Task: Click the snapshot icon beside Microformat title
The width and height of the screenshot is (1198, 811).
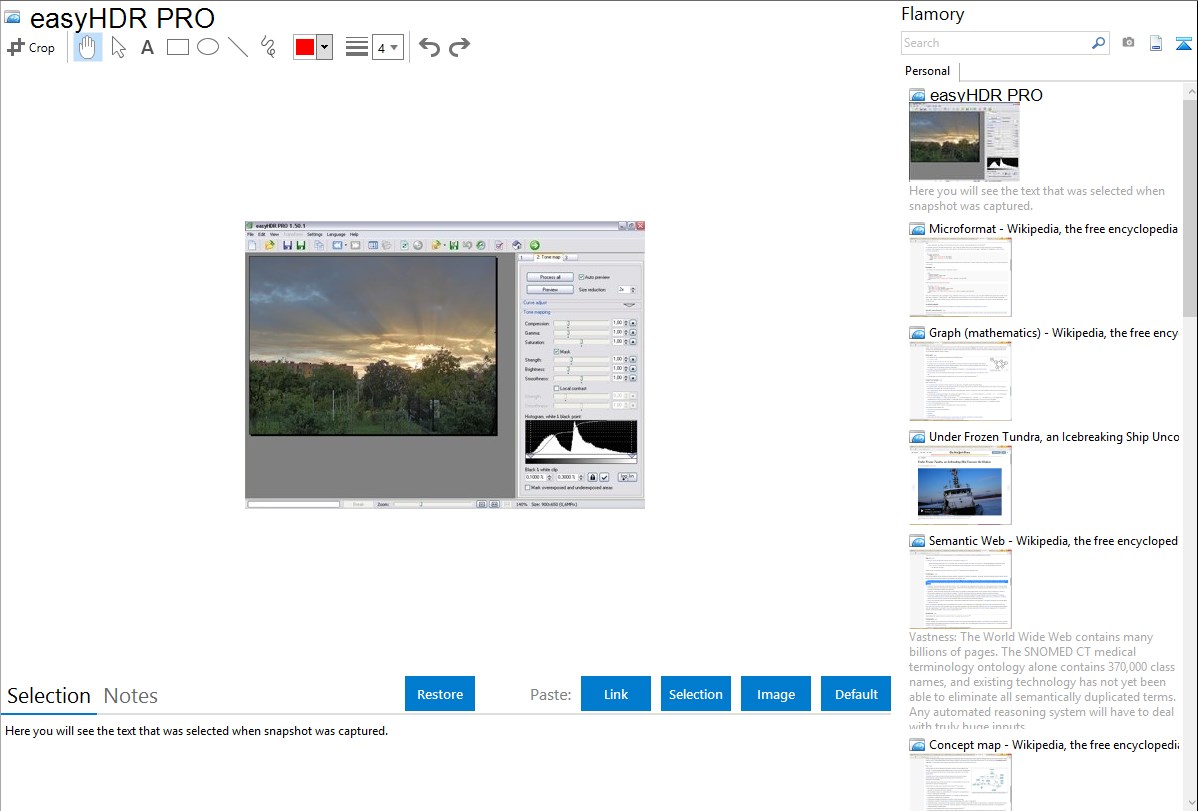Action: 917,229
